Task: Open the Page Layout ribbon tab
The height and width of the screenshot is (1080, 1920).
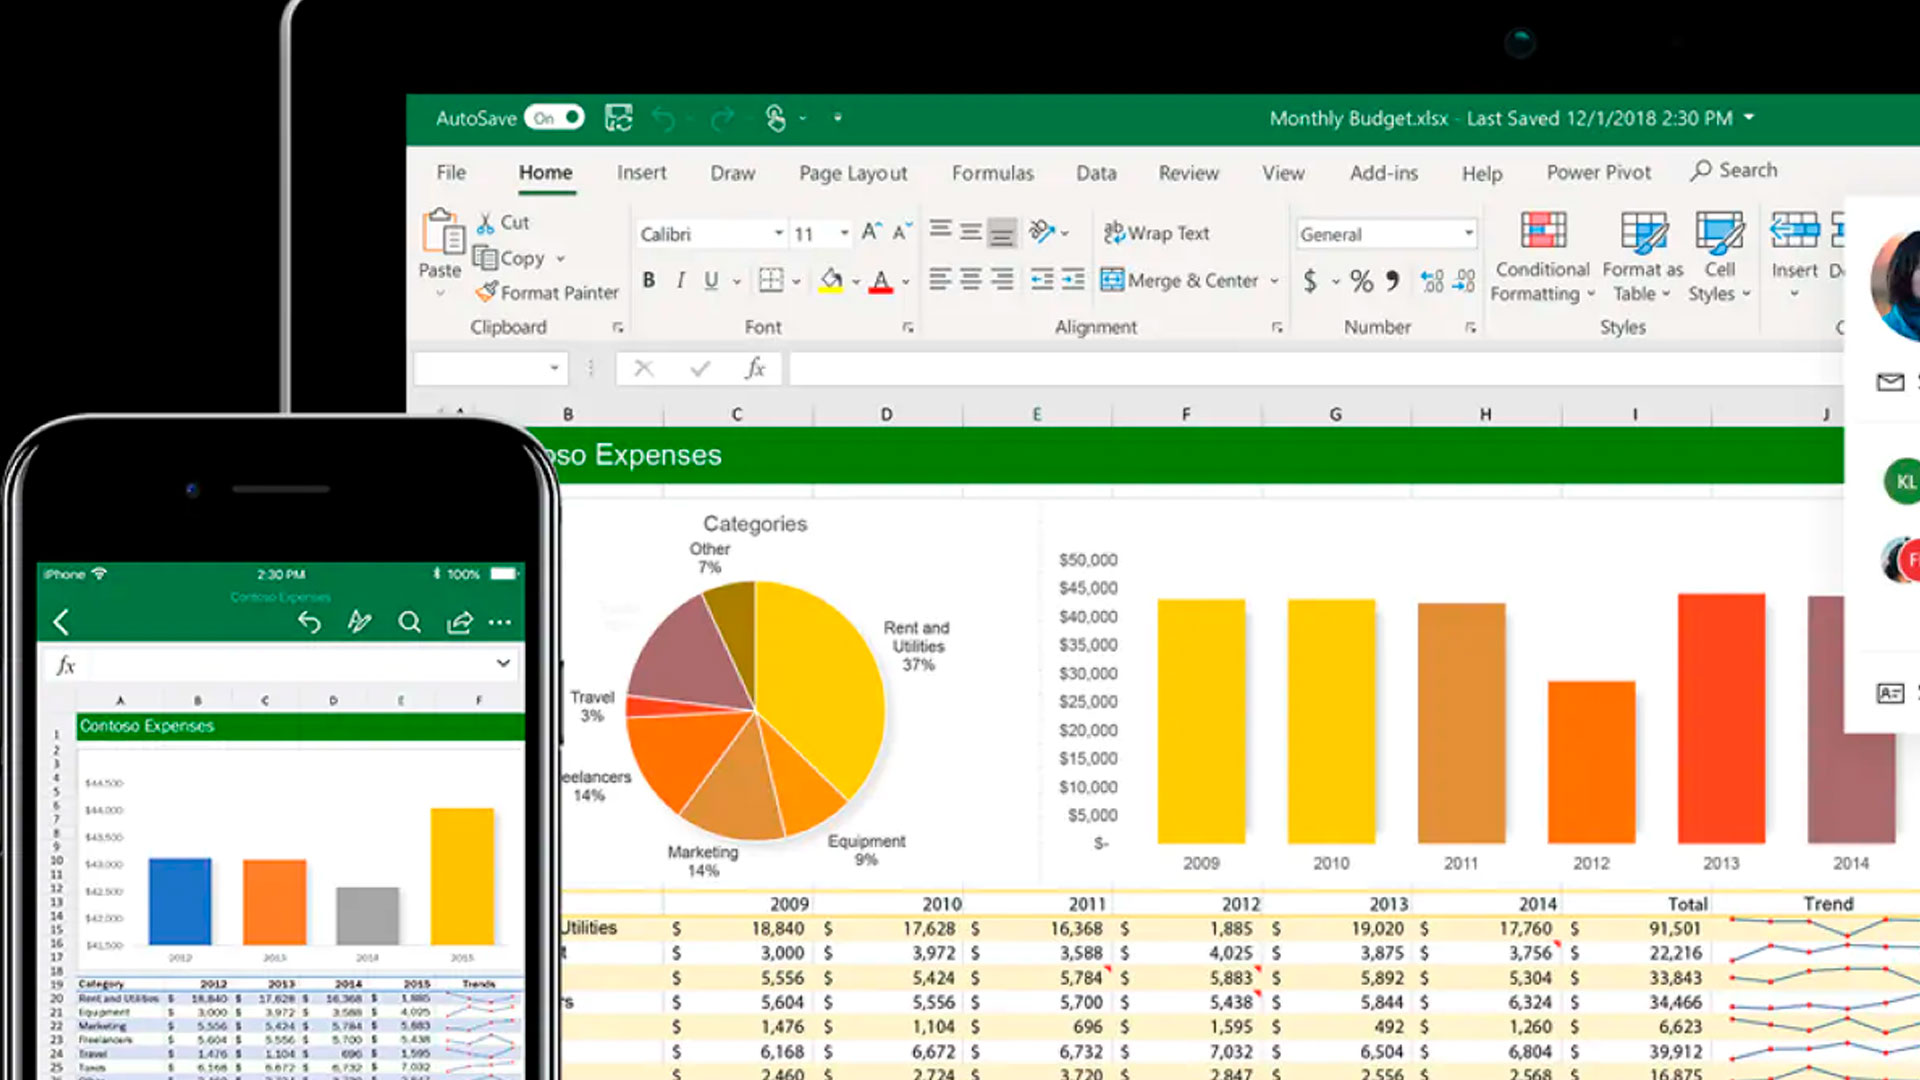Action: pyautogui.click(x=853, y=173)
